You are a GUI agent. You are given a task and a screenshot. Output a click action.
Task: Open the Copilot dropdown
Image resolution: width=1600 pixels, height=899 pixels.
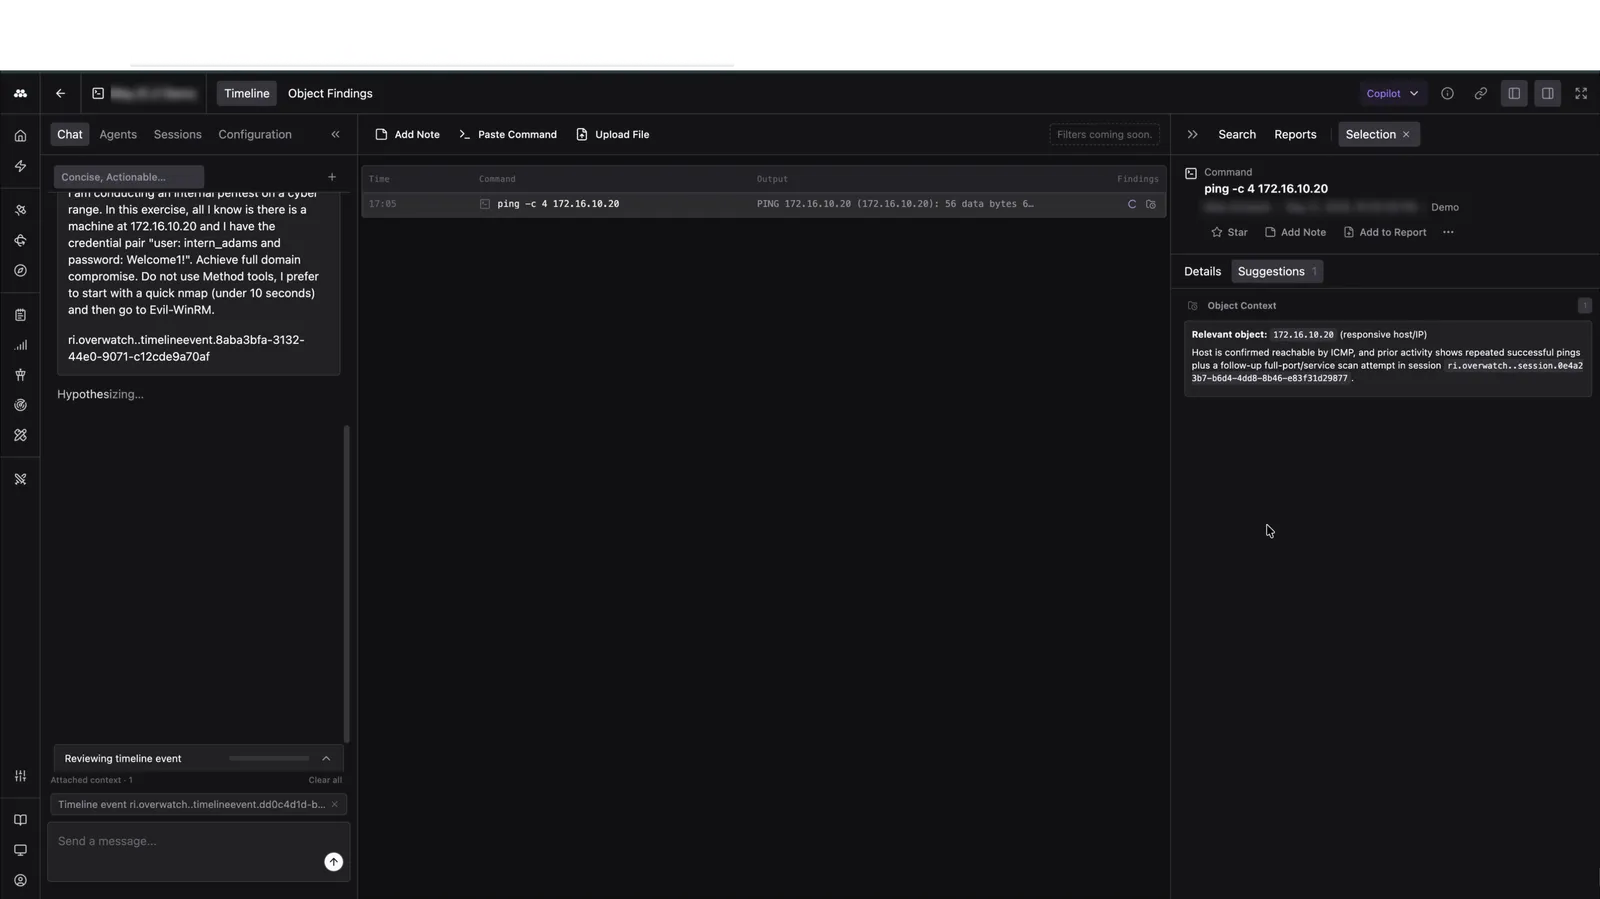[1392, 93]
